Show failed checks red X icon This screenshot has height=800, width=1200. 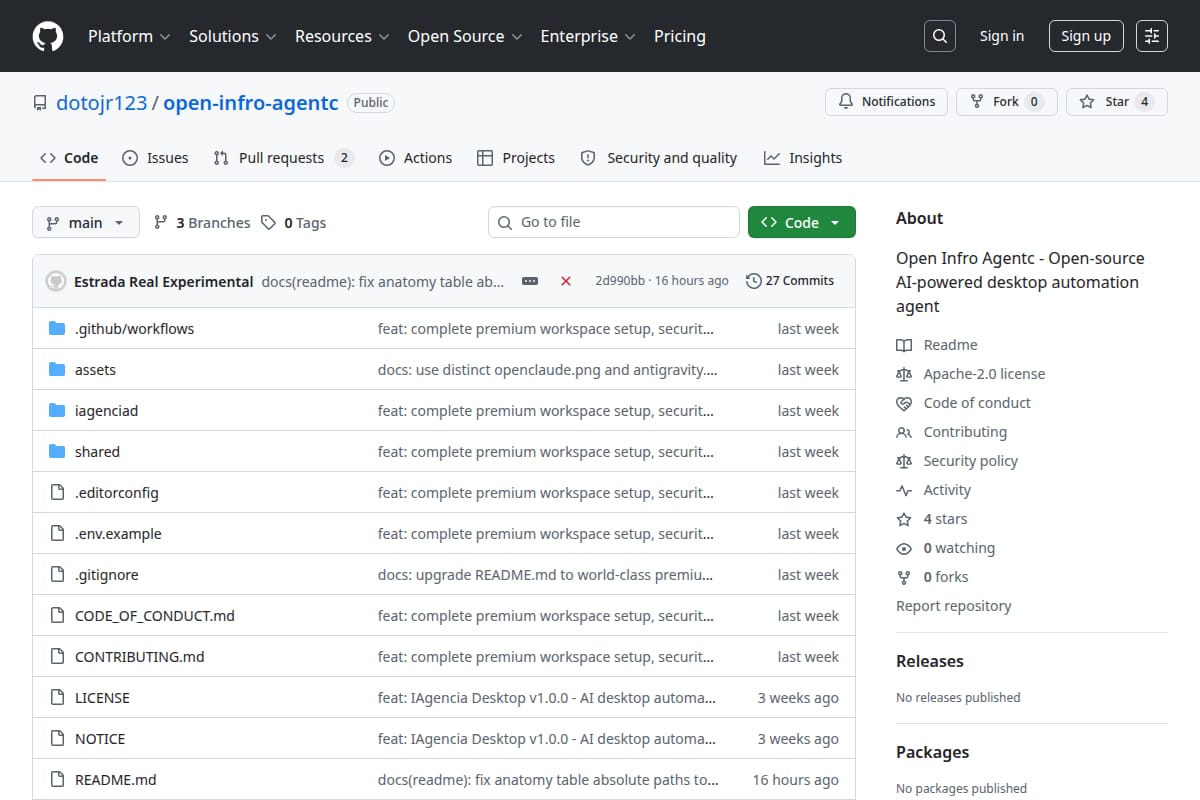(566, 281)
